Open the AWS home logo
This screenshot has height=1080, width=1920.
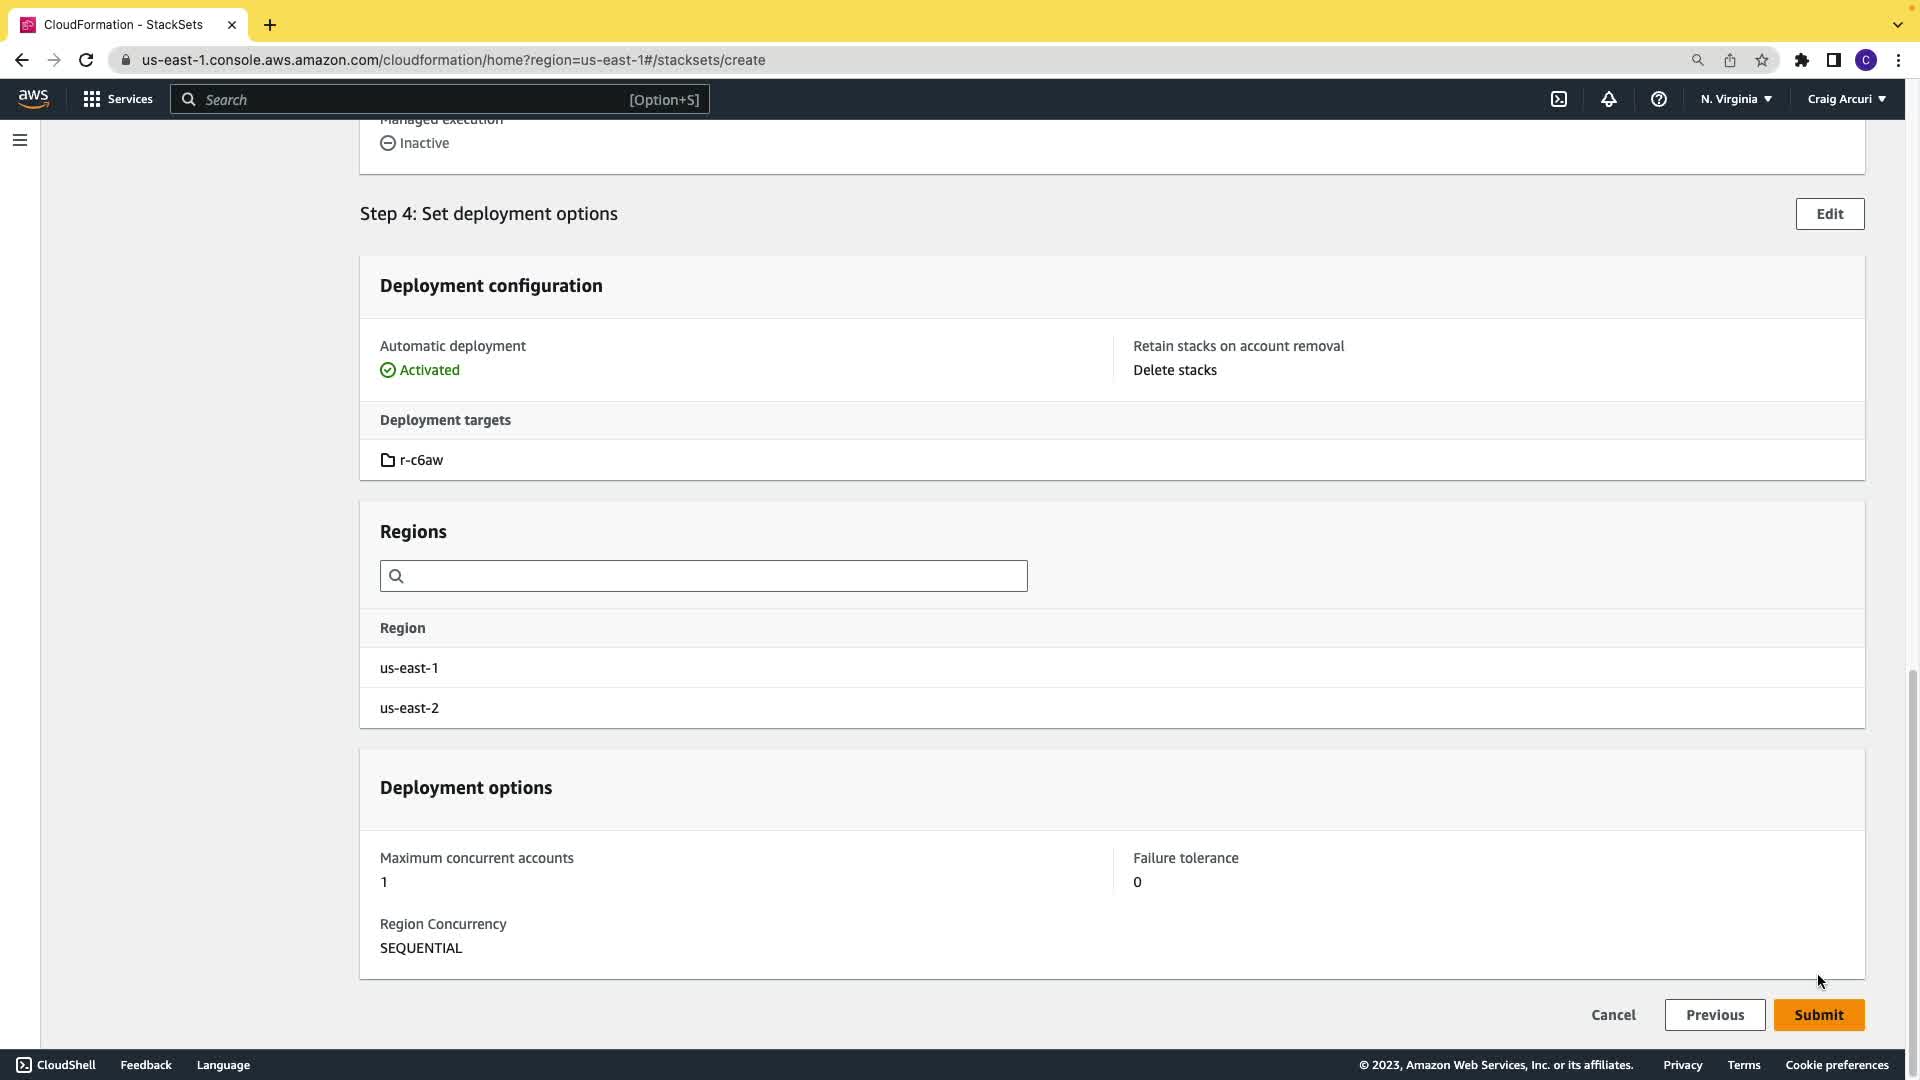33,99
